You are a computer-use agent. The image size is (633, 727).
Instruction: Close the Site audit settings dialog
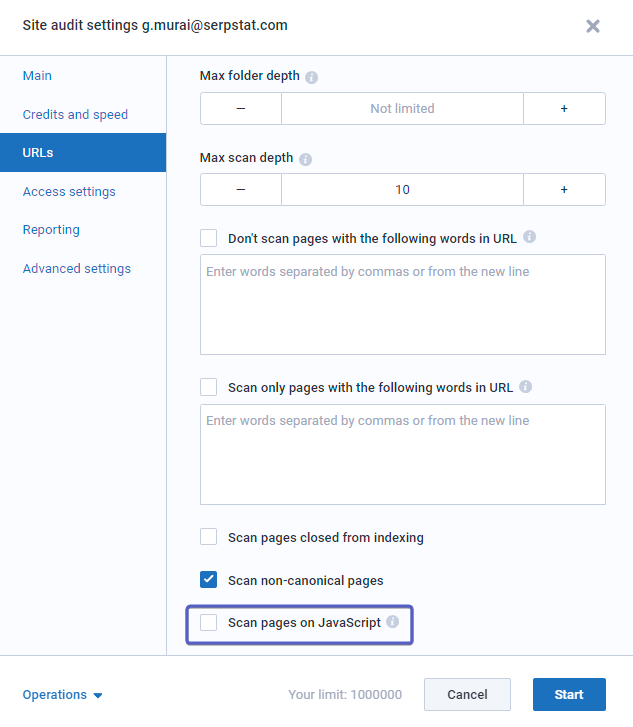593,26
